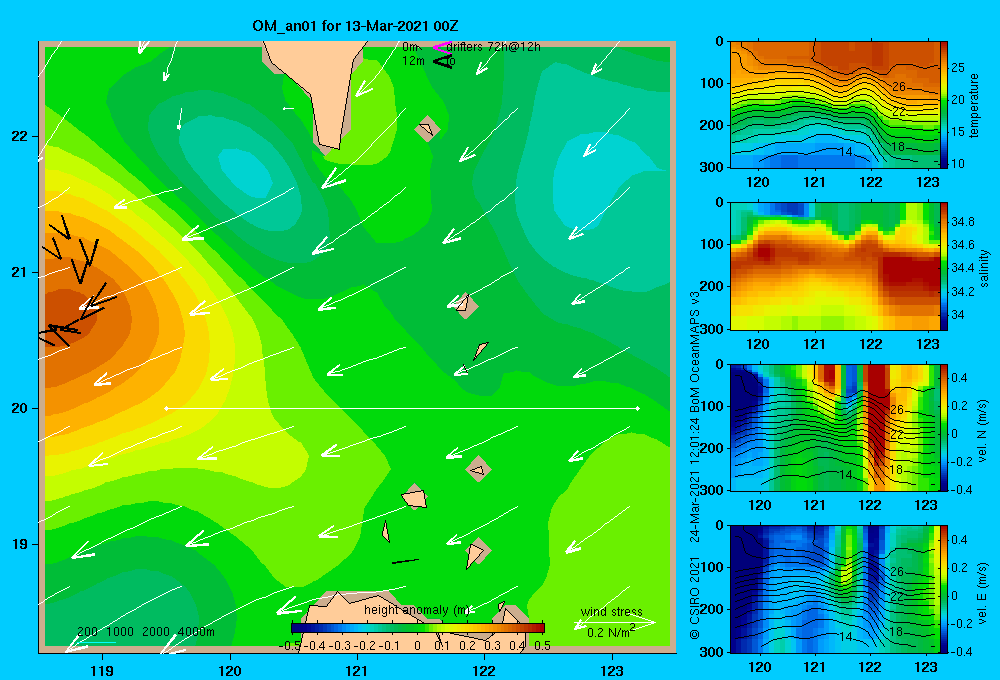Open the northward velocity section plot
Viewport: 1000px width, 680px height.
(x=835, y=427)
